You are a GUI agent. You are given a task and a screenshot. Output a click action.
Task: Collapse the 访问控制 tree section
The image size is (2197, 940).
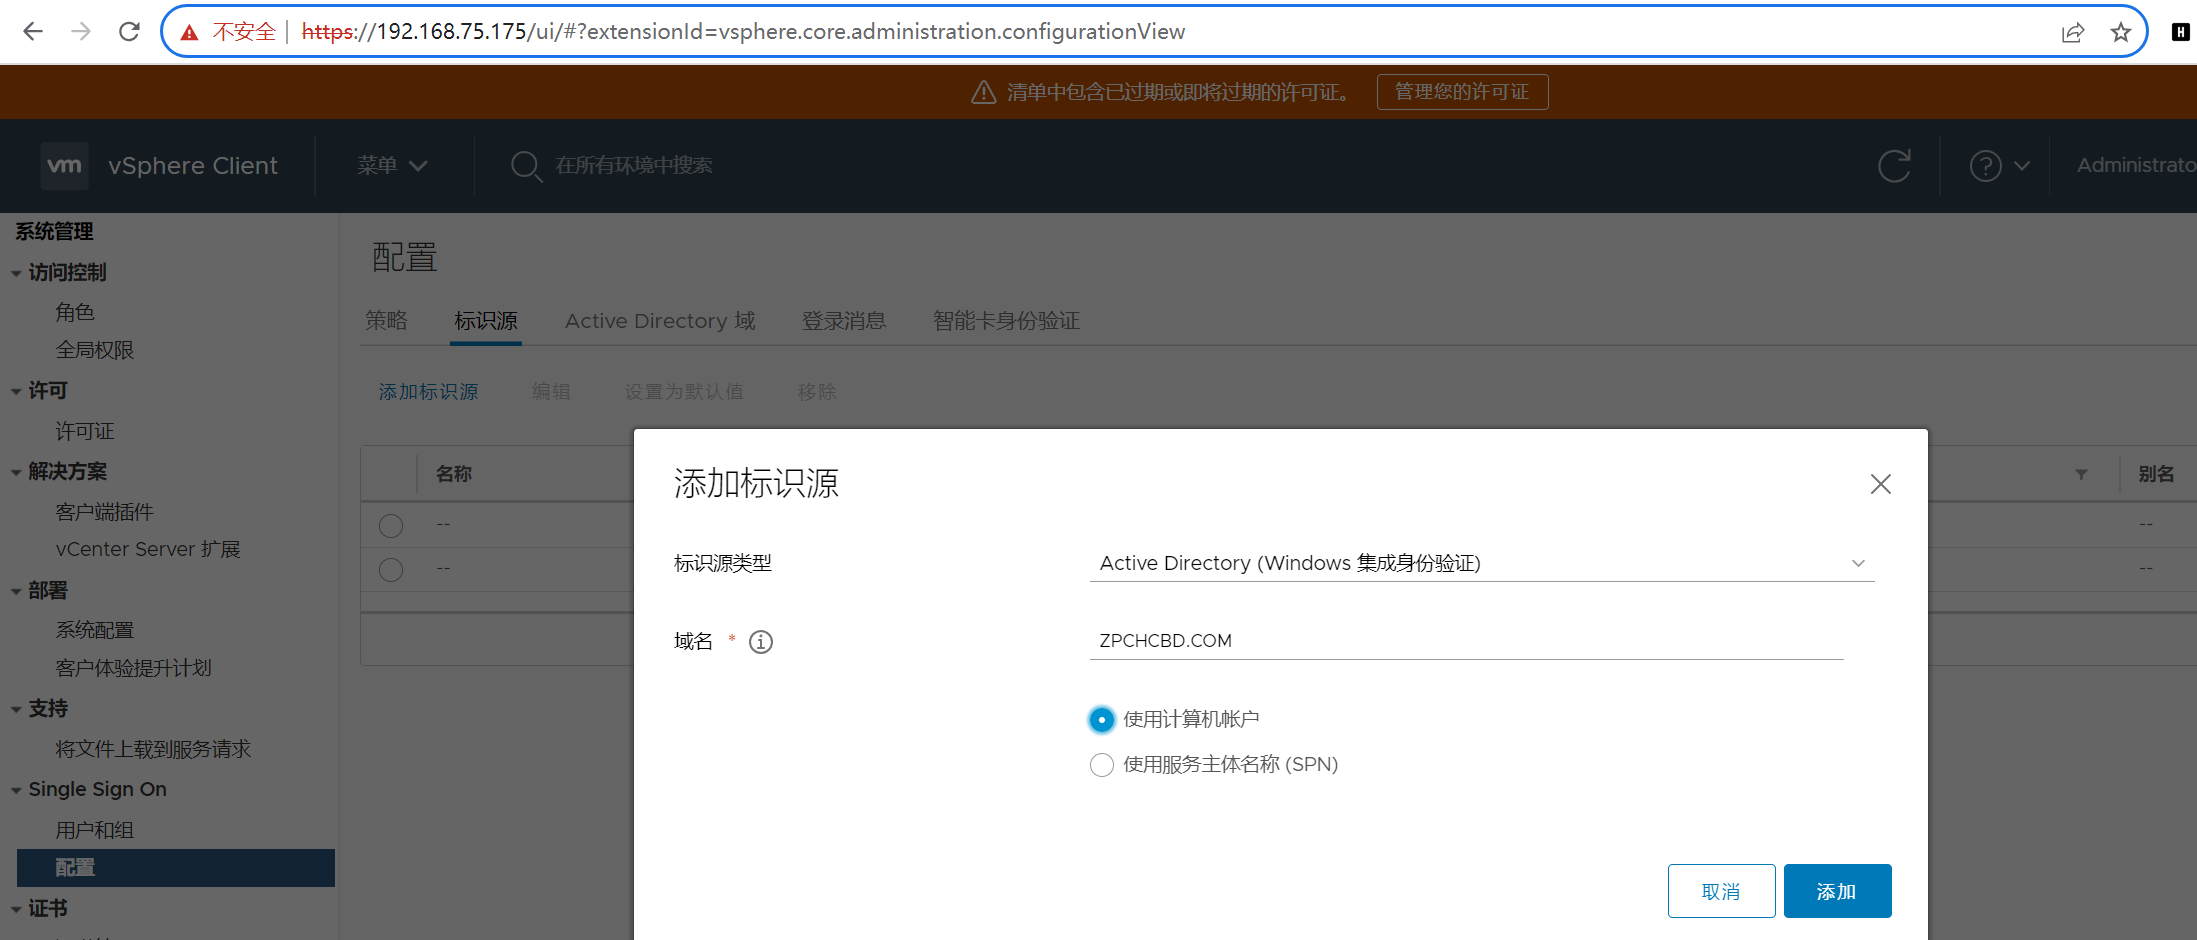[16, 273]
